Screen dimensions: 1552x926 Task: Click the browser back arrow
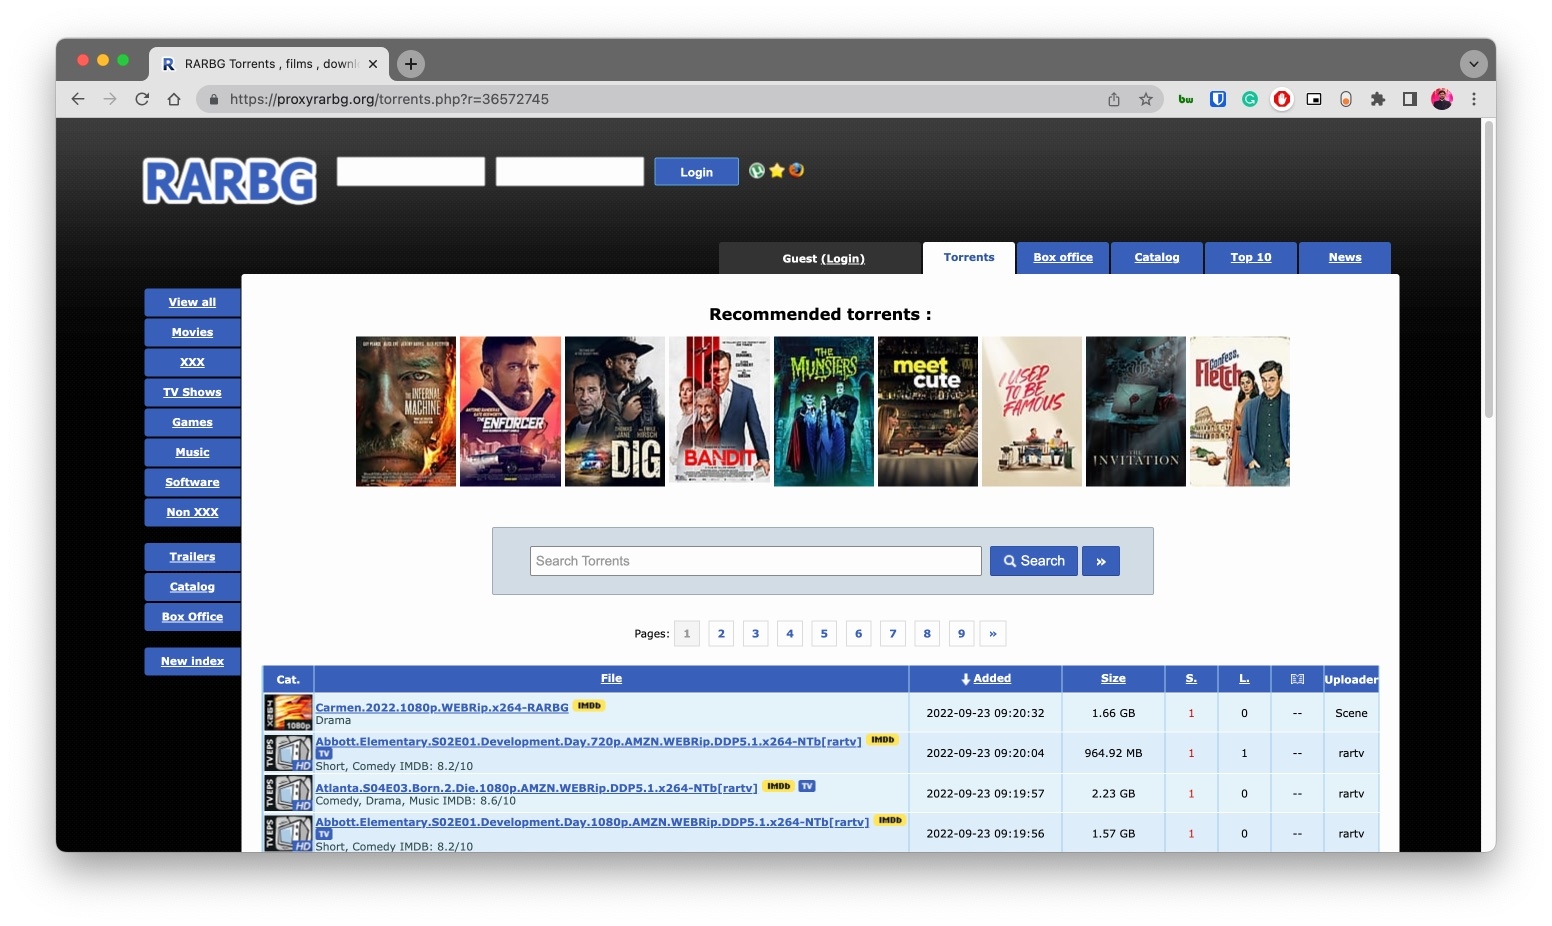coord(78,99)
